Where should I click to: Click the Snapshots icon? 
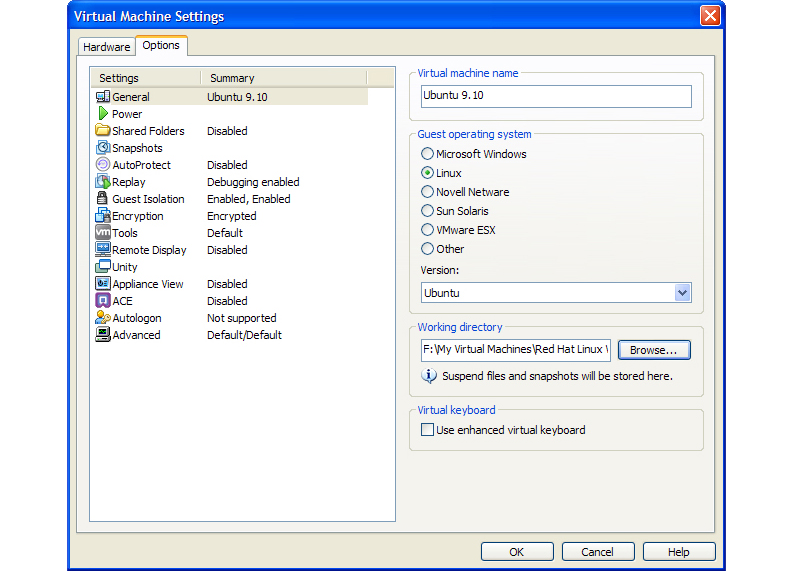(x=103, y=147)
